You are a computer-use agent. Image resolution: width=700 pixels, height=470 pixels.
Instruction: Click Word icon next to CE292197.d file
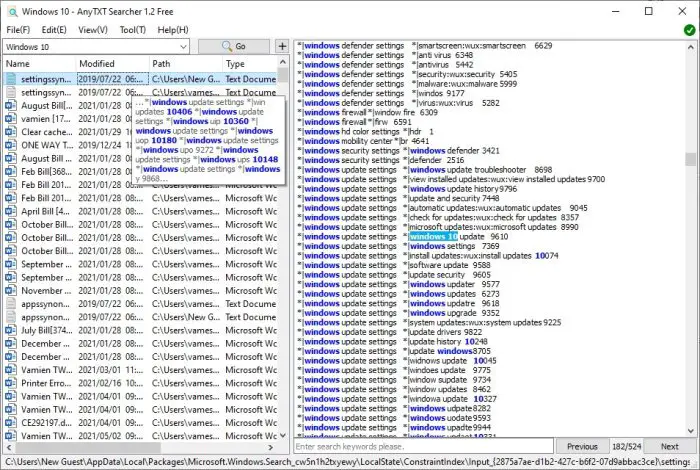click(11, 423)
